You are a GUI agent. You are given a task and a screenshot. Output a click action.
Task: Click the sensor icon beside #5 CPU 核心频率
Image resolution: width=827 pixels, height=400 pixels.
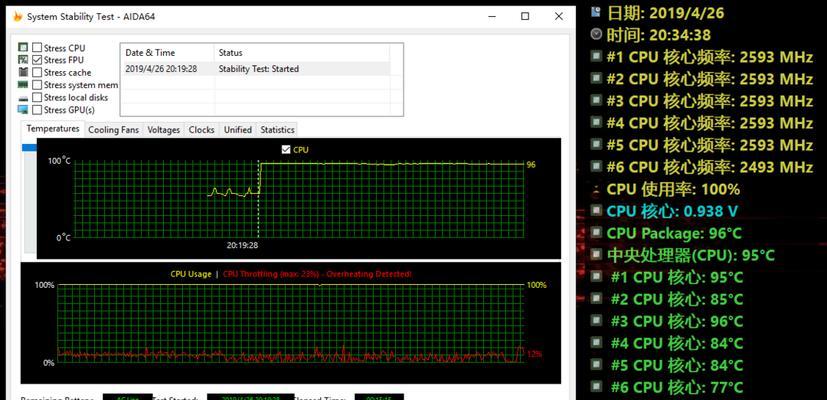(x=596, y=144)
